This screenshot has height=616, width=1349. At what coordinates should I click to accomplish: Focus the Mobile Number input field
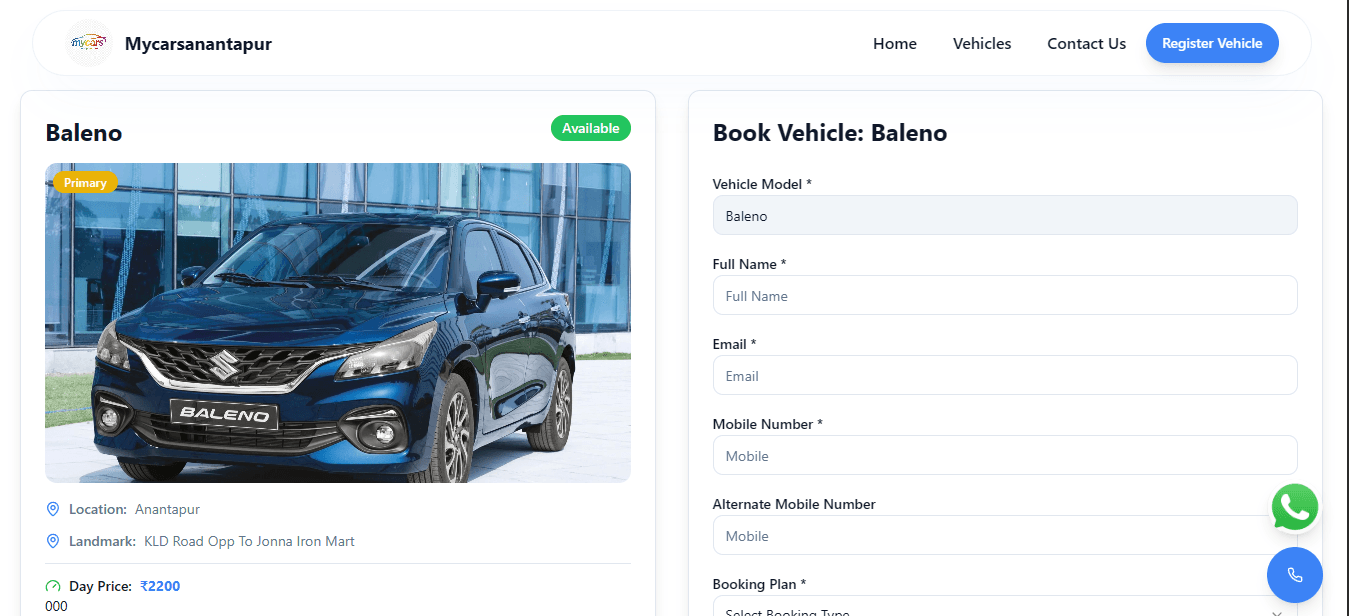[x=1005, y=455]
